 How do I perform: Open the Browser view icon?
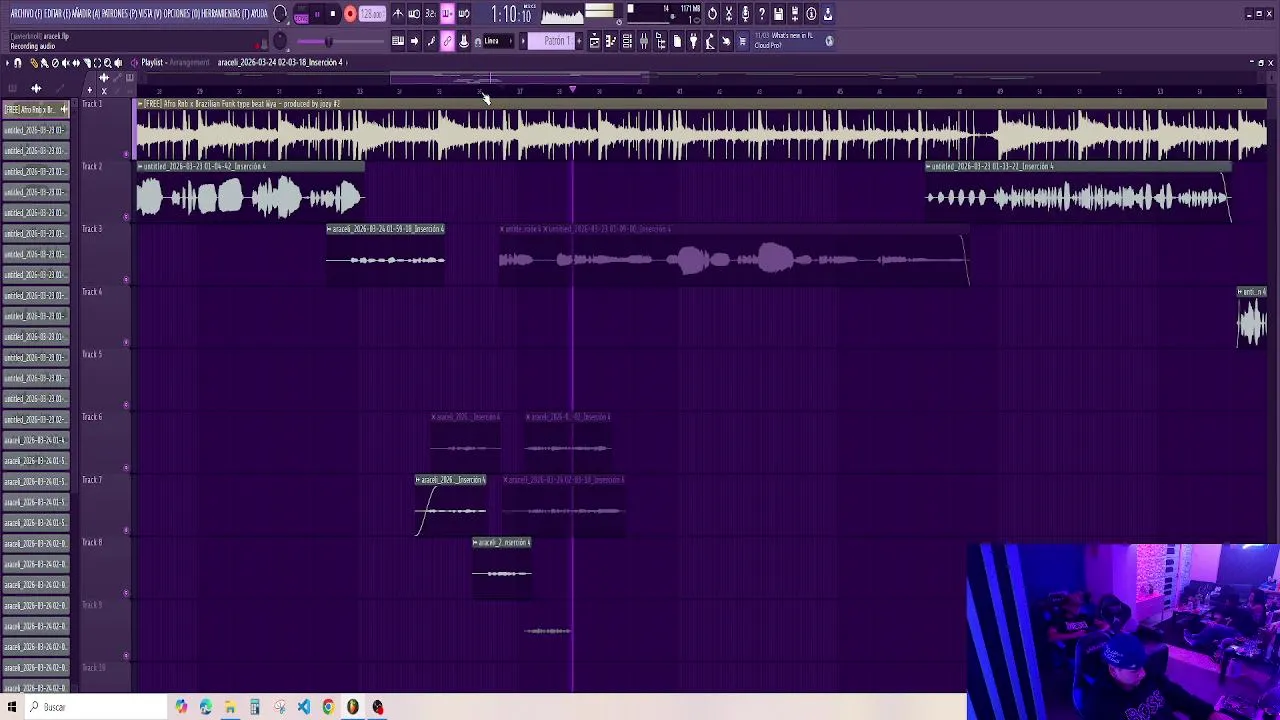660,41
